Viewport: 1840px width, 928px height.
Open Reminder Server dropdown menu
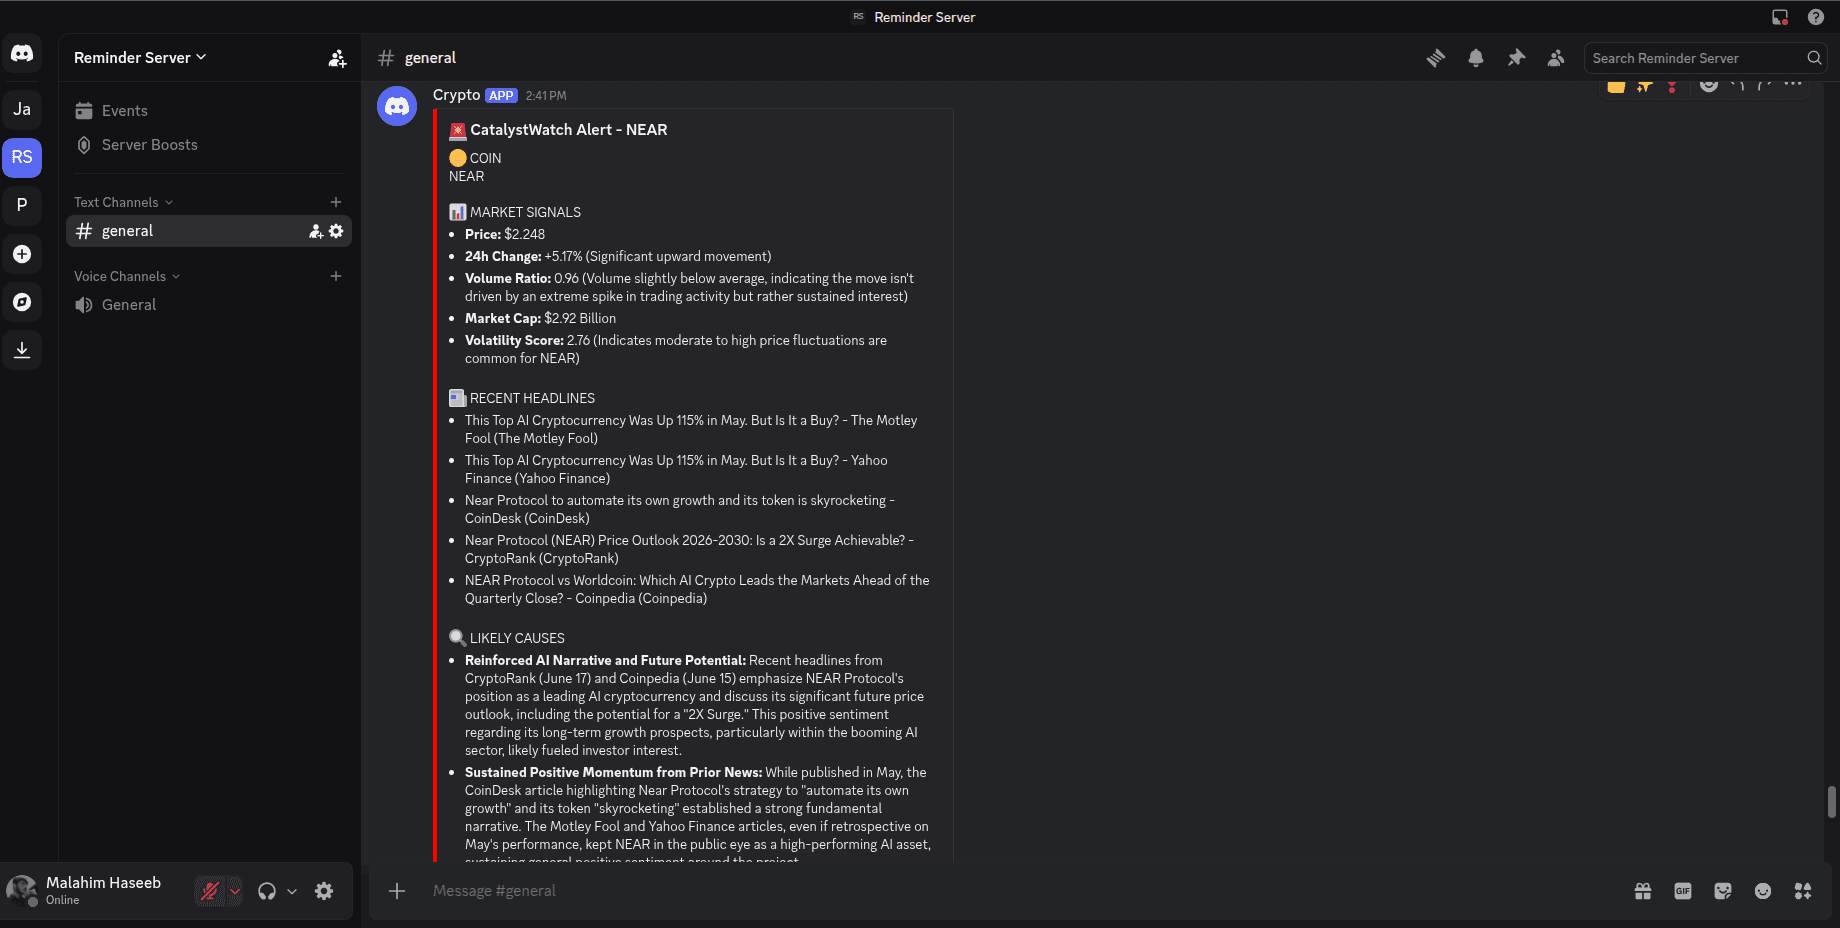tap(140, 58)
